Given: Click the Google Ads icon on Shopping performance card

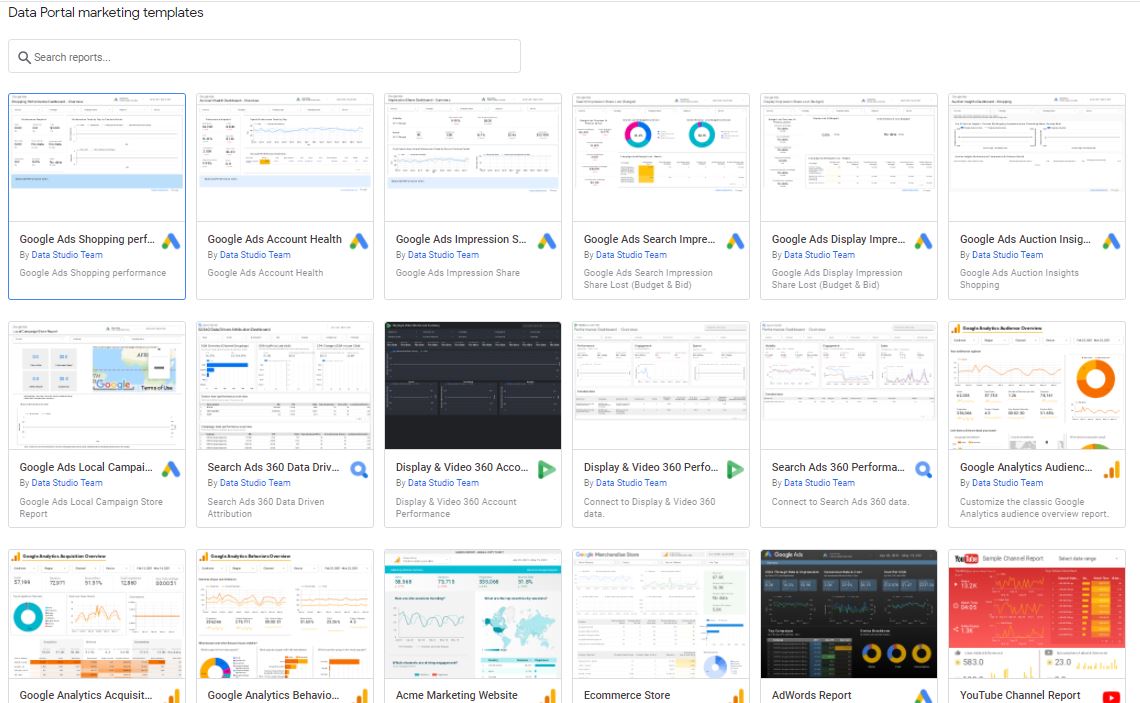Looking at the screenshot, I should (171, 241).
